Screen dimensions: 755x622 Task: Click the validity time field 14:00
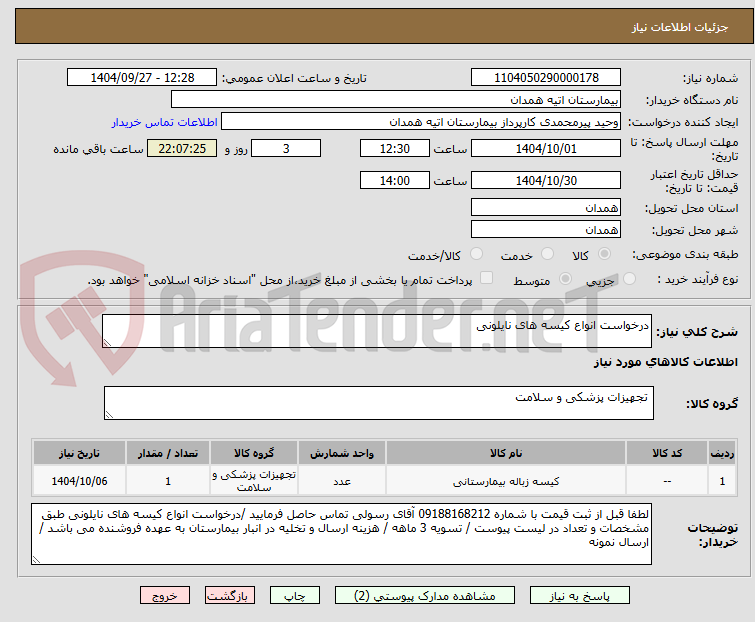(395, 181)
